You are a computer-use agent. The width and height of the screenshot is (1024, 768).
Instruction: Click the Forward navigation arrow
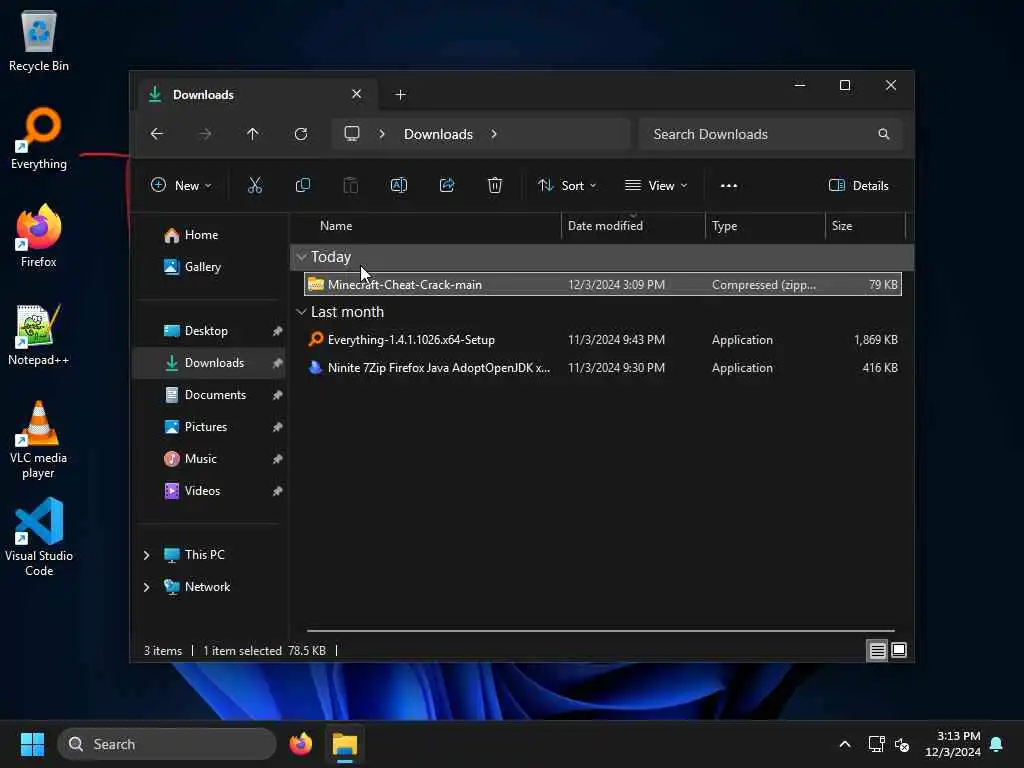[205, 134]
